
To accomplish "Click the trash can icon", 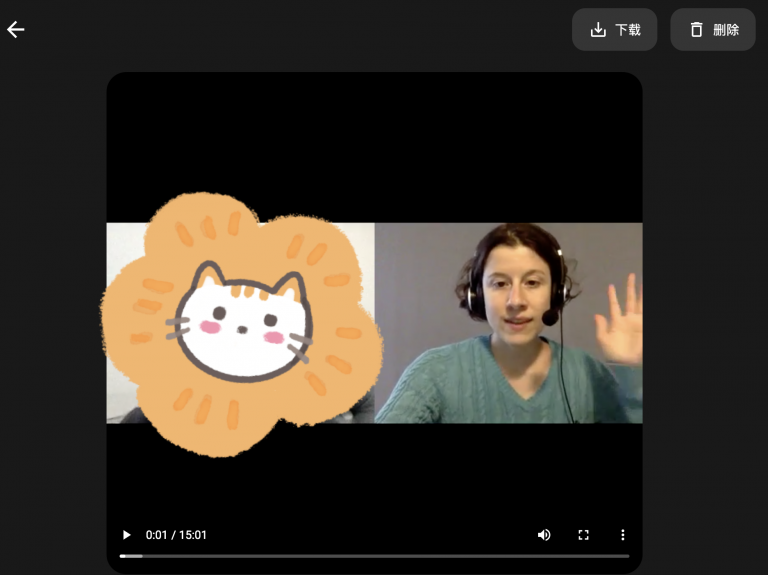I will tap(697, 30).
